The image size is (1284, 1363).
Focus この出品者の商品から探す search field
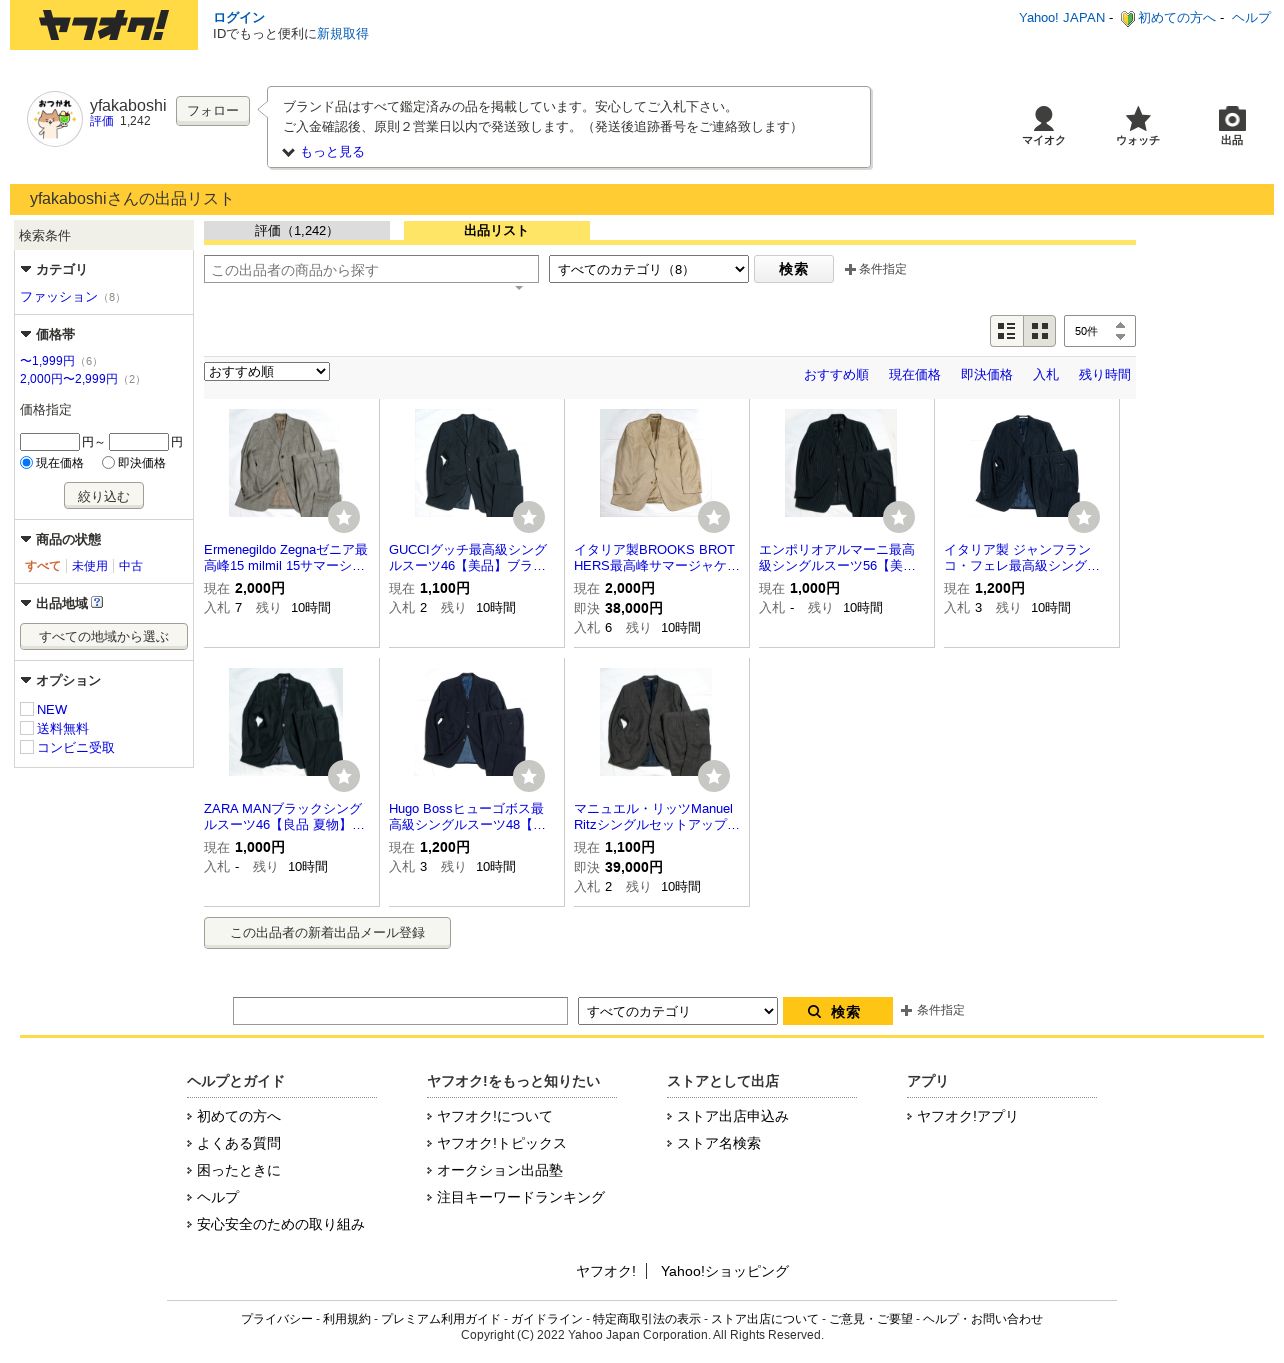coord(371,269)
